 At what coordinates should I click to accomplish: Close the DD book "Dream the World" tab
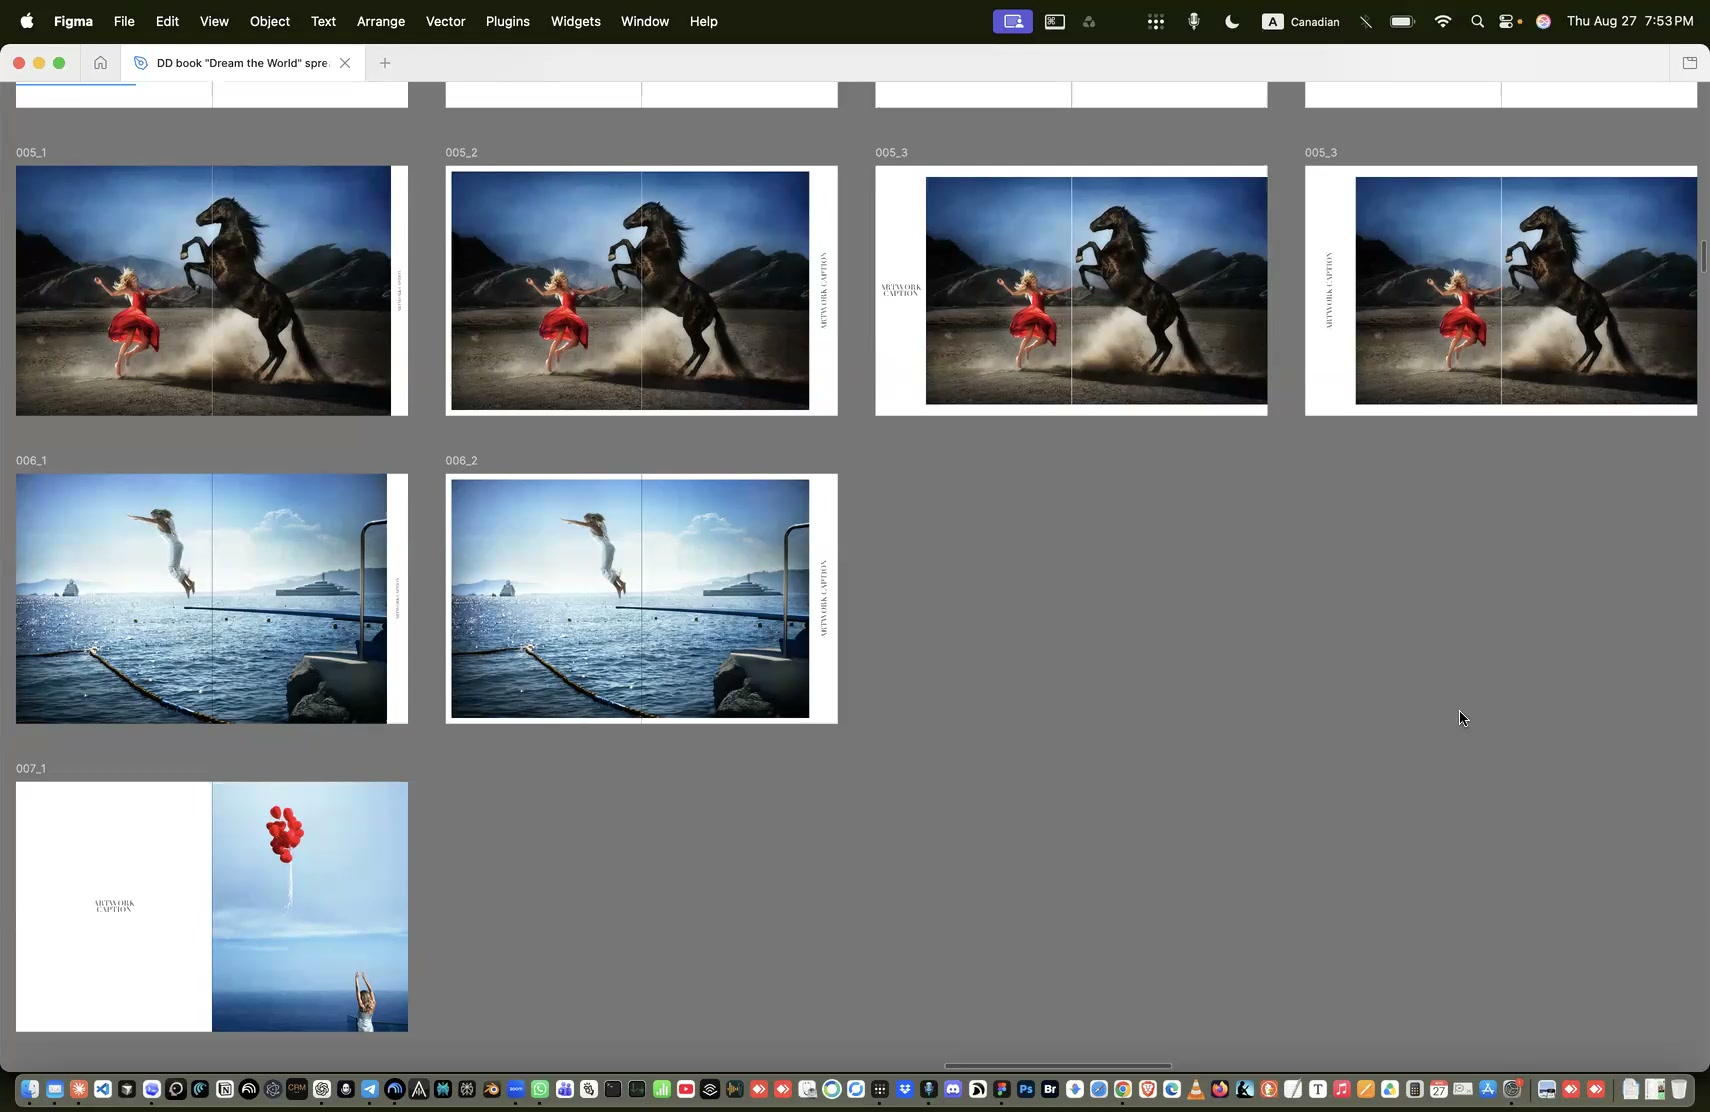click(345, 63)
